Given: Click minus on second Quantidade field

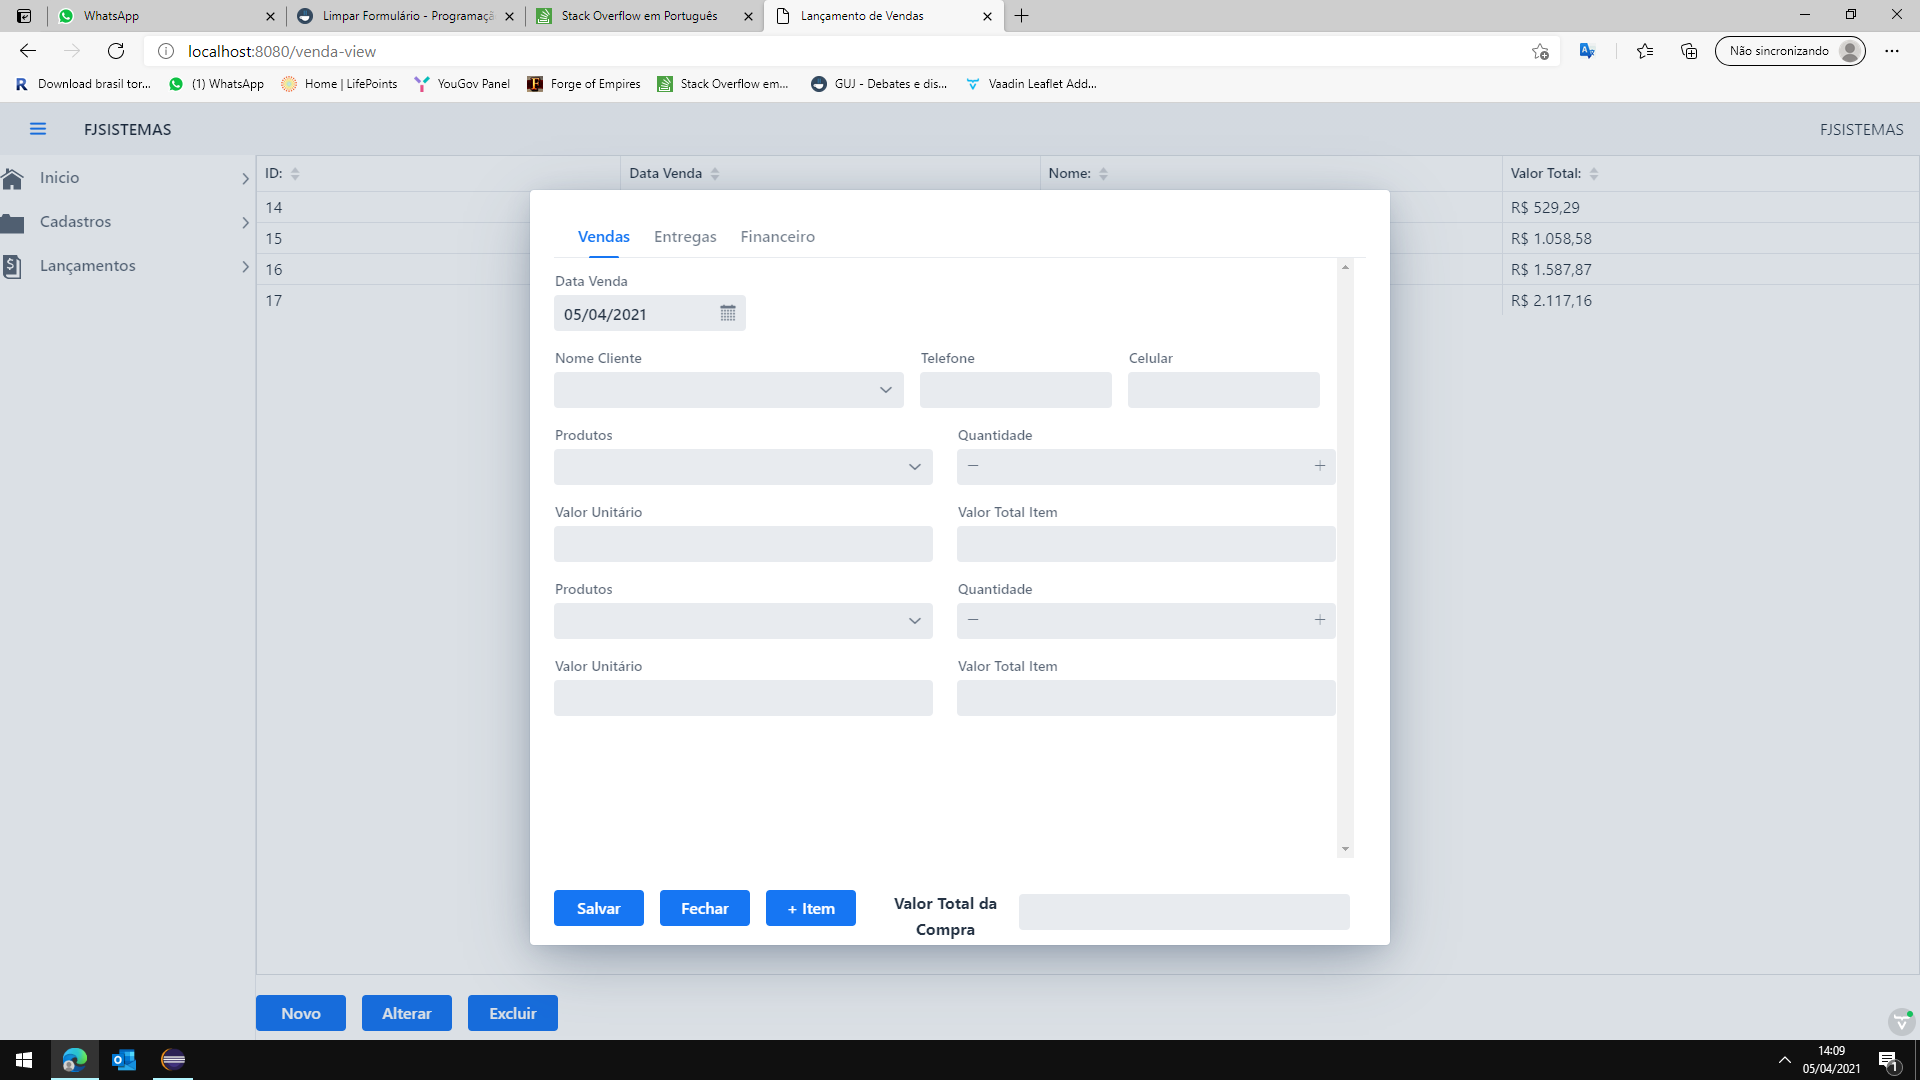Looking at the screenshot, I should coord(973,620).
